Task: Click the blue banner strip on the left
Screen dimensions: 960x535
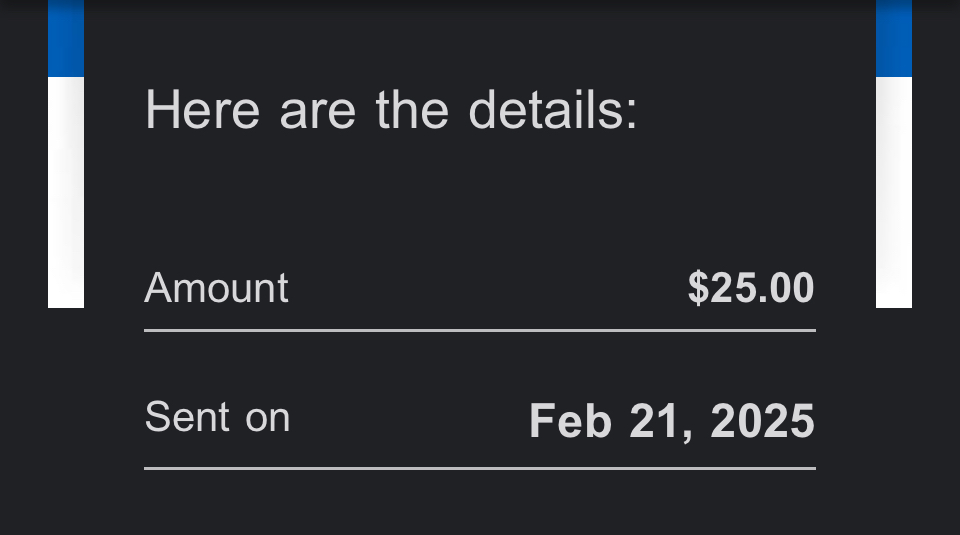Action: [x=66, y=38]
